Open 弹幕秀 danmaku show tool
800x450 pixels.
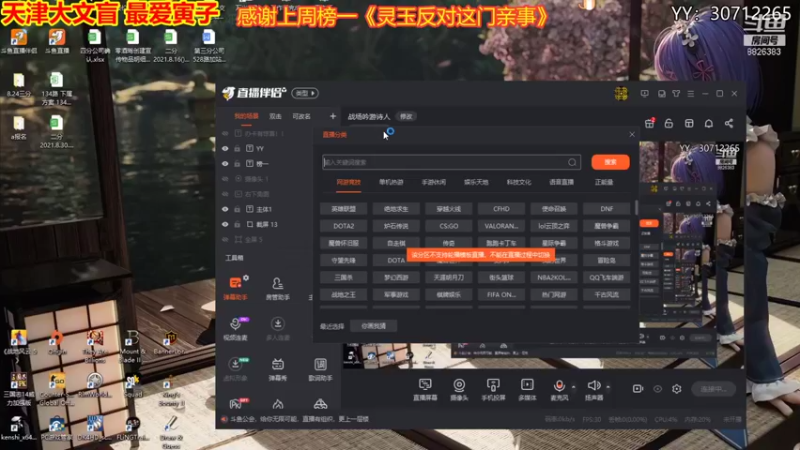pos(278,369)
